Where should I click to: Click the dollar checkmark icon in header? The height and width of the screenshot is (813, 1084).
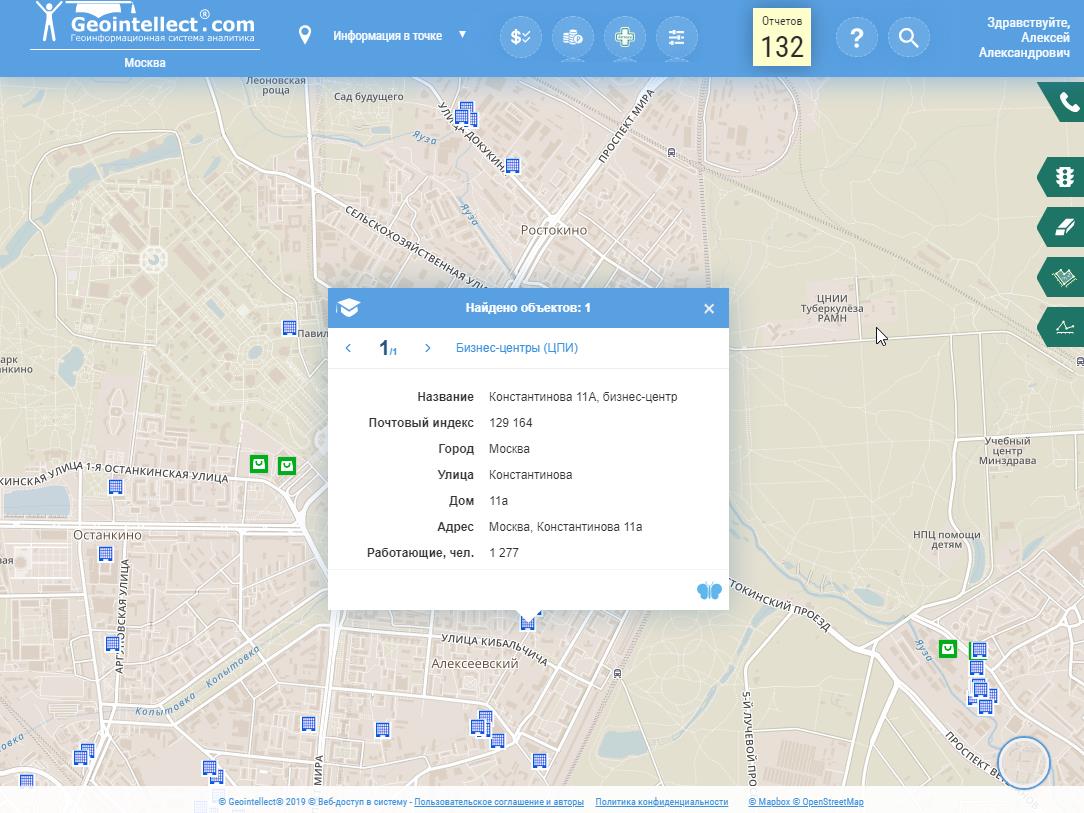520,38
